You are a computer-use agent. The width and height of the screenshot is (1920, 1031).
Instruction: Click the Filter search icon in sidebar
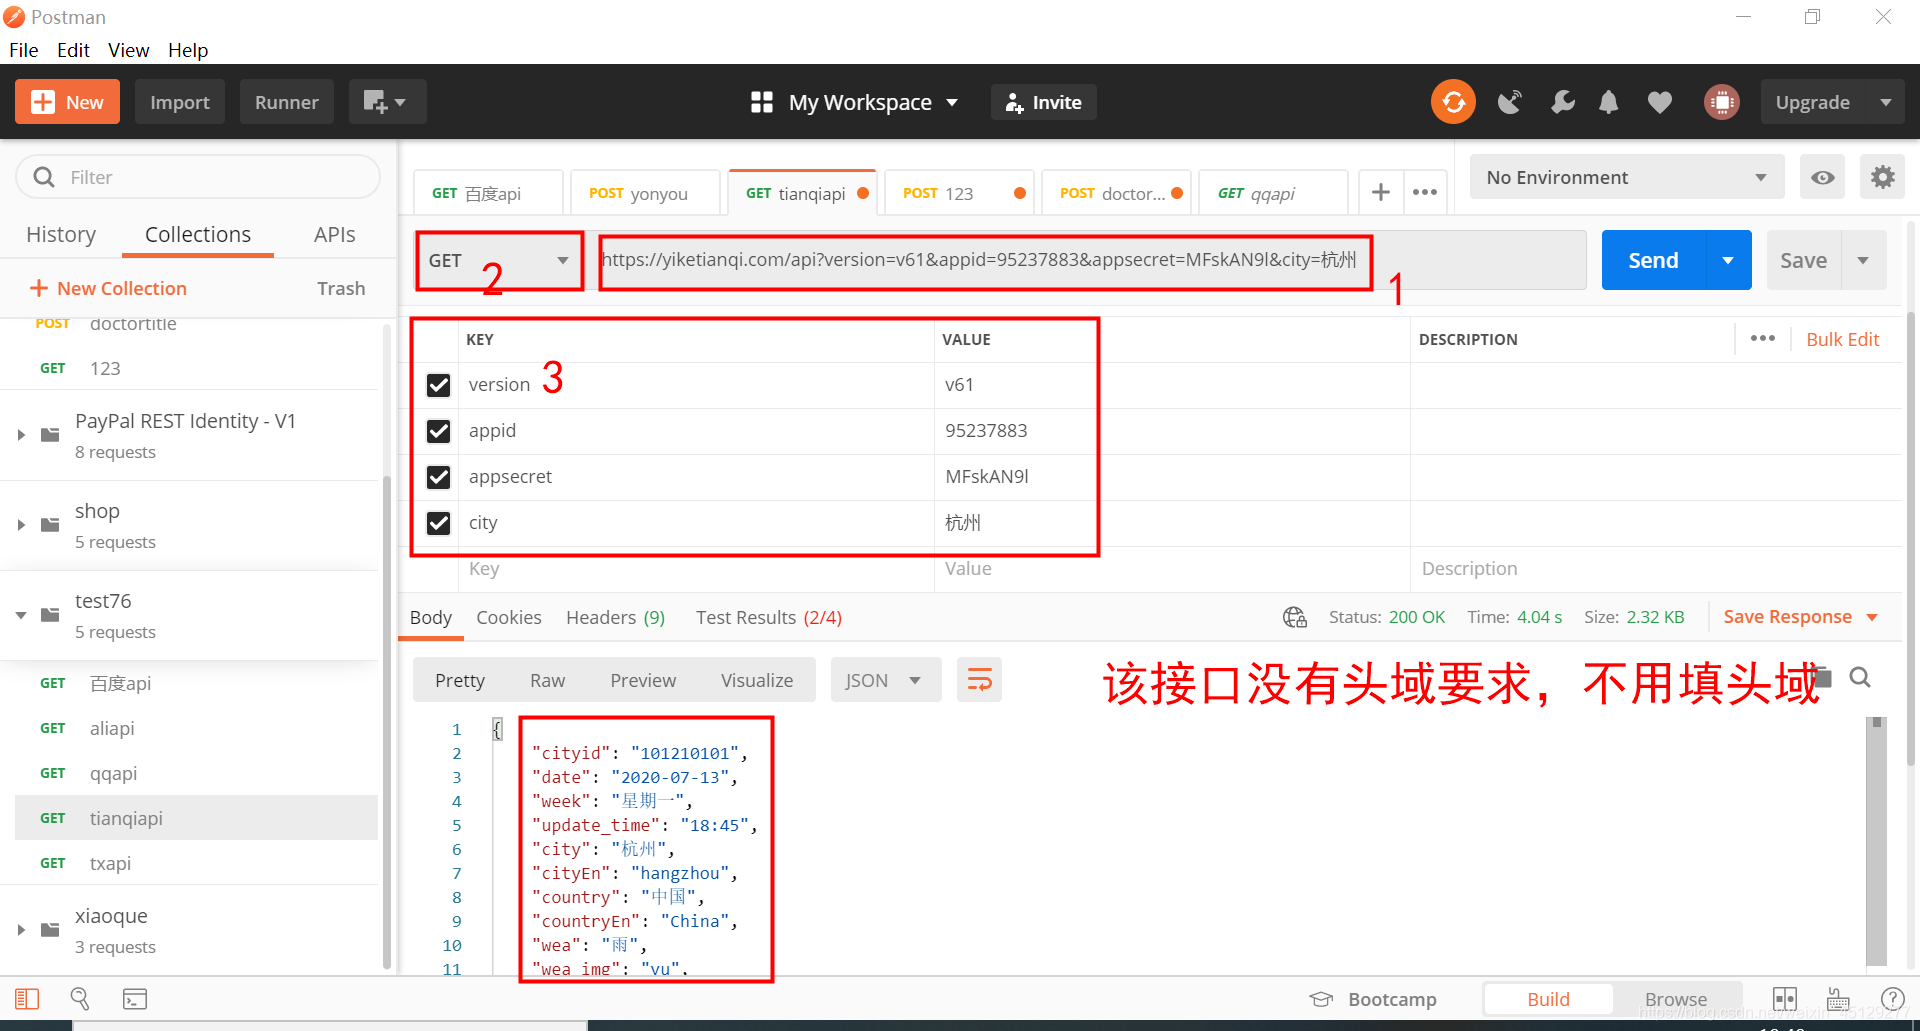pyautogui.click(x=44, y=177)
